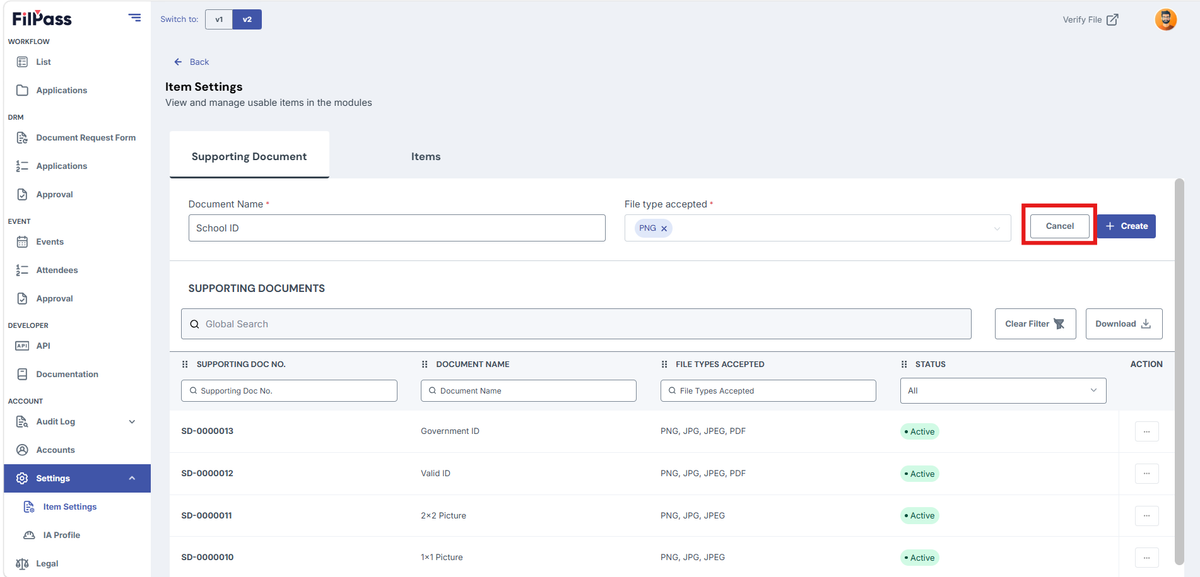Click the Cancel button
The image size is (1200, 577).
point(1060,226)
